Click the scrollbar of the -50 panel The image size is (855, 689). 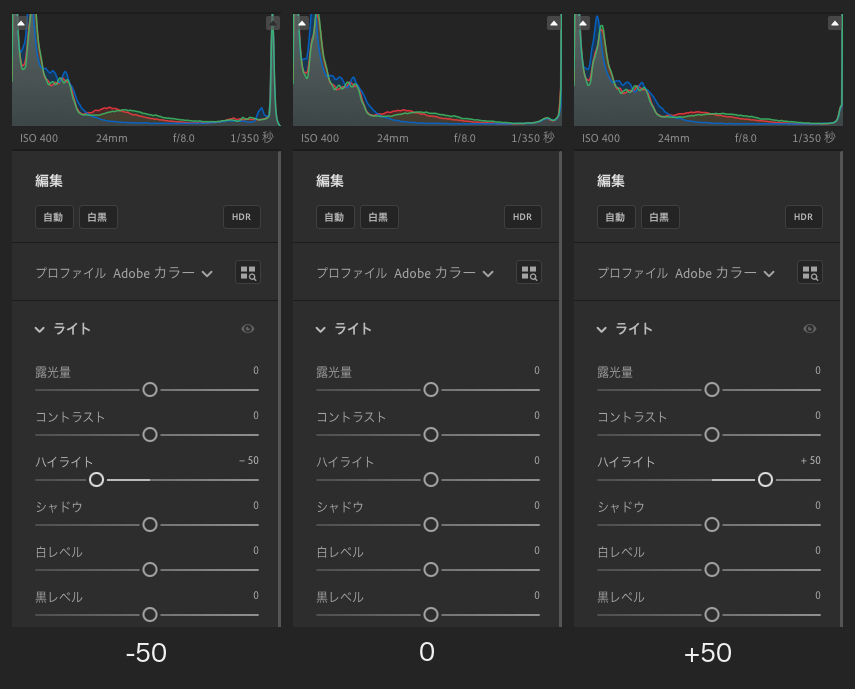[x=280, y=389]
